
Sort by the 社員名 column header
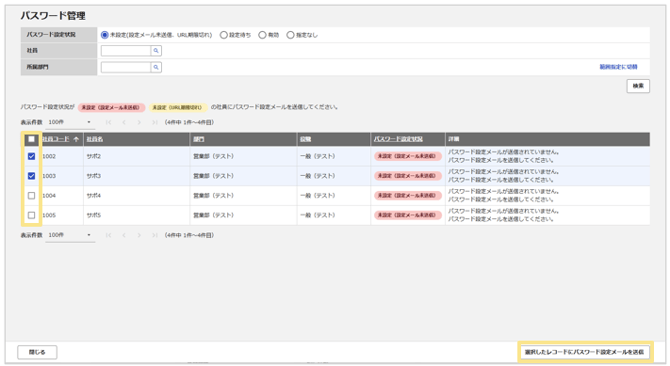95,139
